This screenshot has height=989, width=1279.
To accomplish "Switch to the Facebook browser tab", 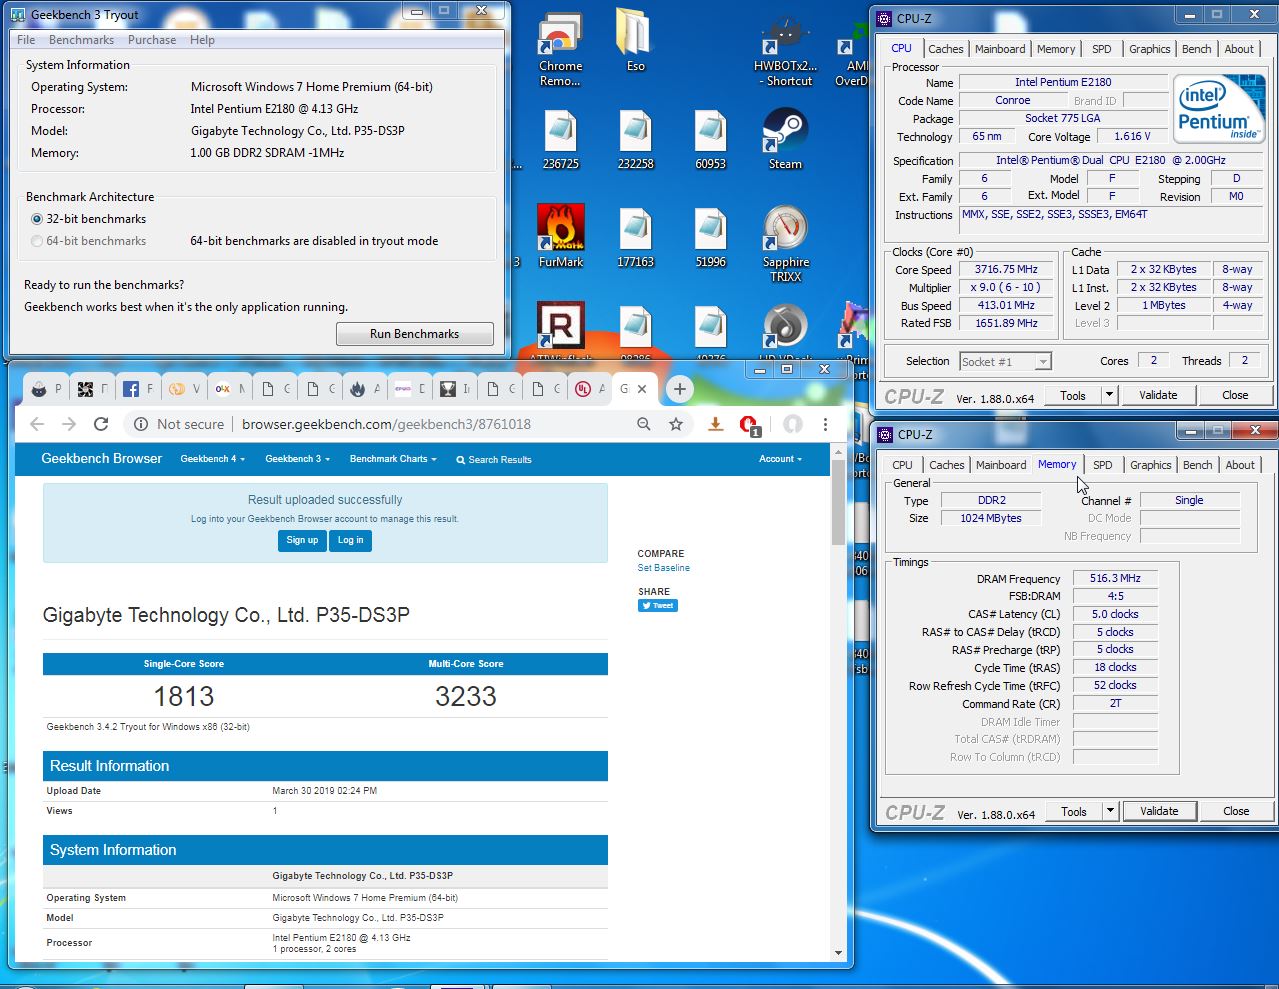I will 138,389.
